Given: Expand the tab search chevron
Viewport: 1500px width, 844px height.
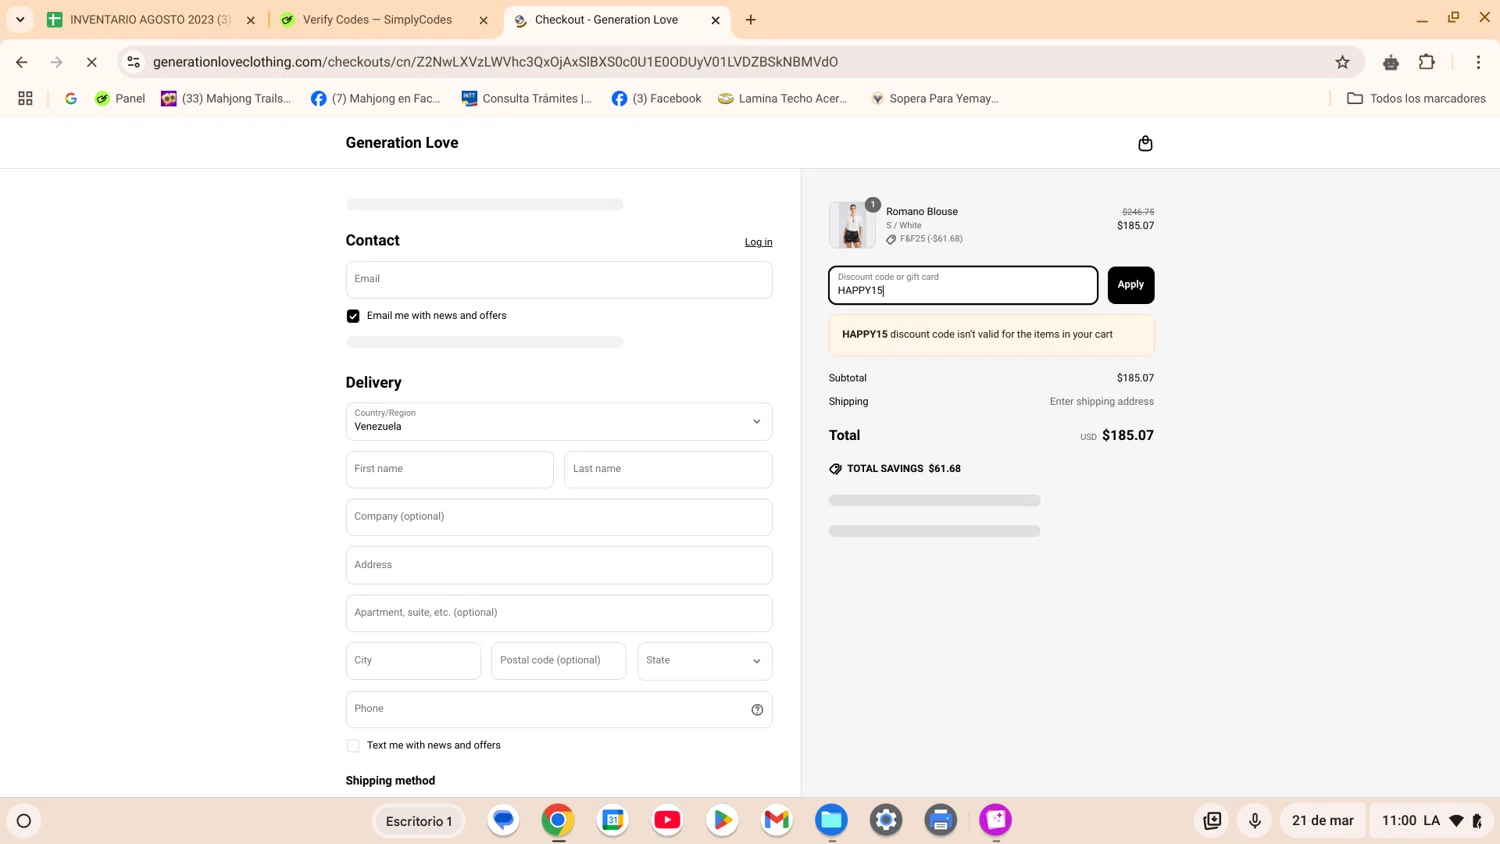Looking at the screenshot, I should click(x=20, y=19).
